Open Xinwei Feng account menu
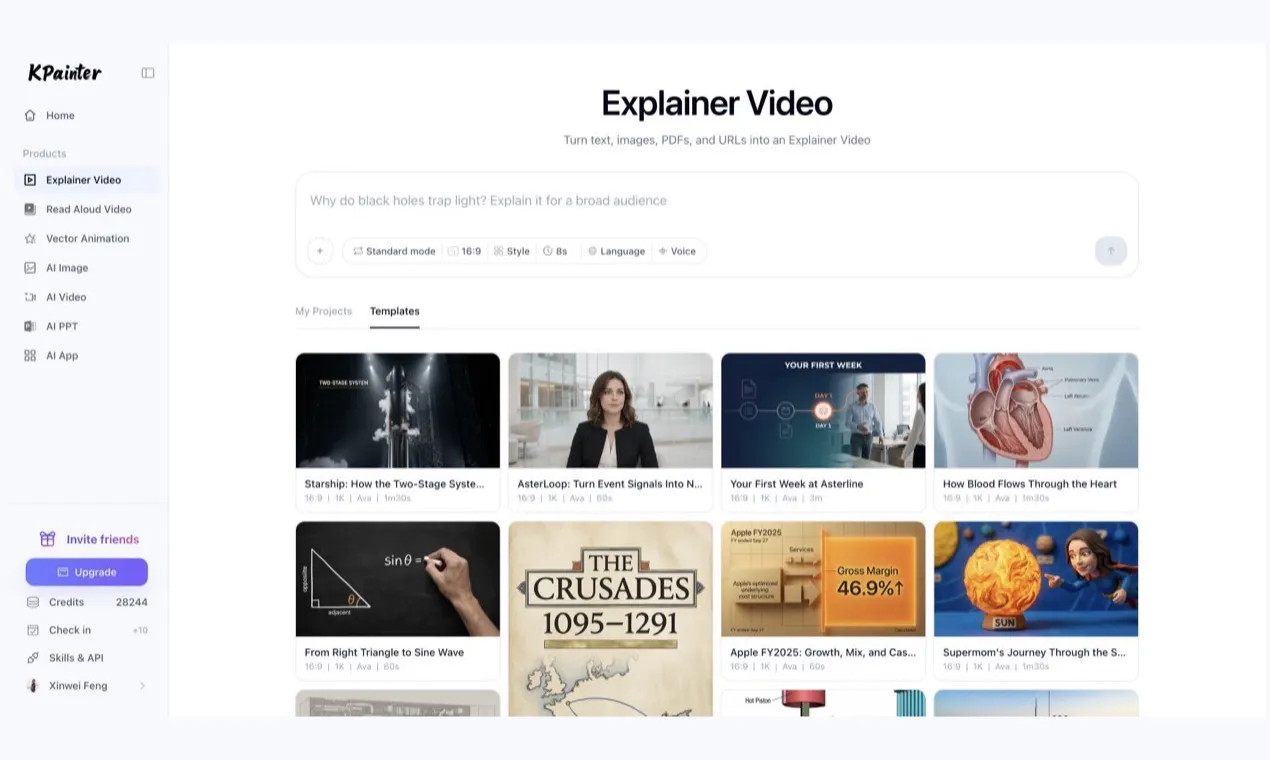This screenshot has width=1270, height=760. [86, 686]
